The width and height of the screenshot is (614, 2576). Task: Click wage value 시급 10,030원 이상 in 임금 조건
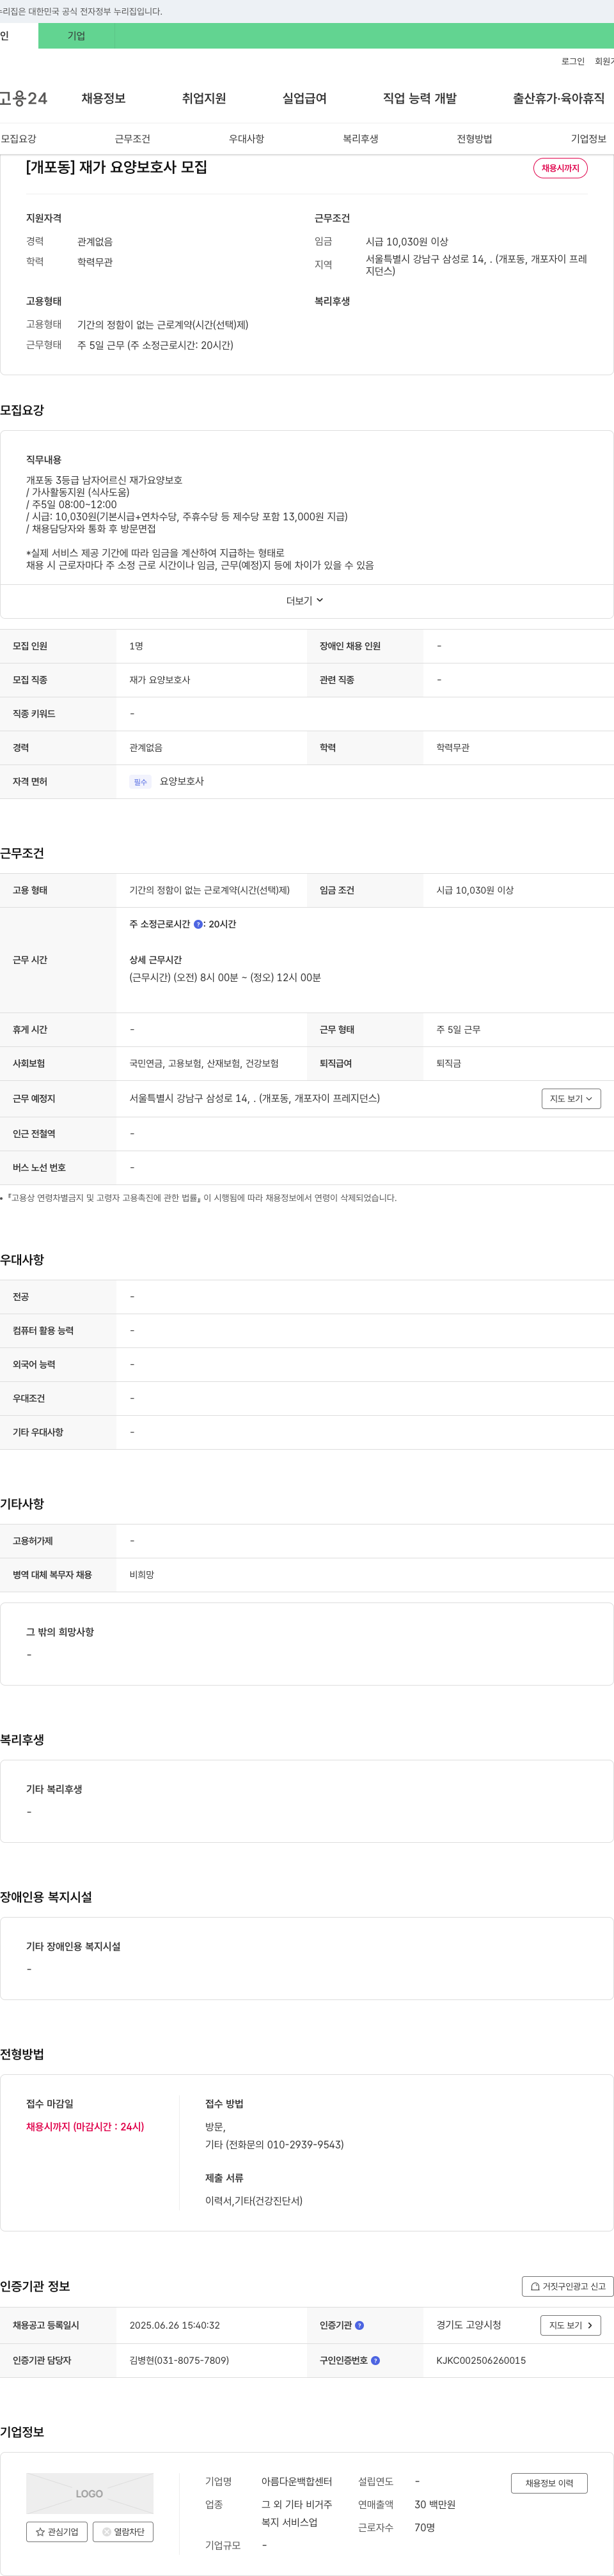475,890
